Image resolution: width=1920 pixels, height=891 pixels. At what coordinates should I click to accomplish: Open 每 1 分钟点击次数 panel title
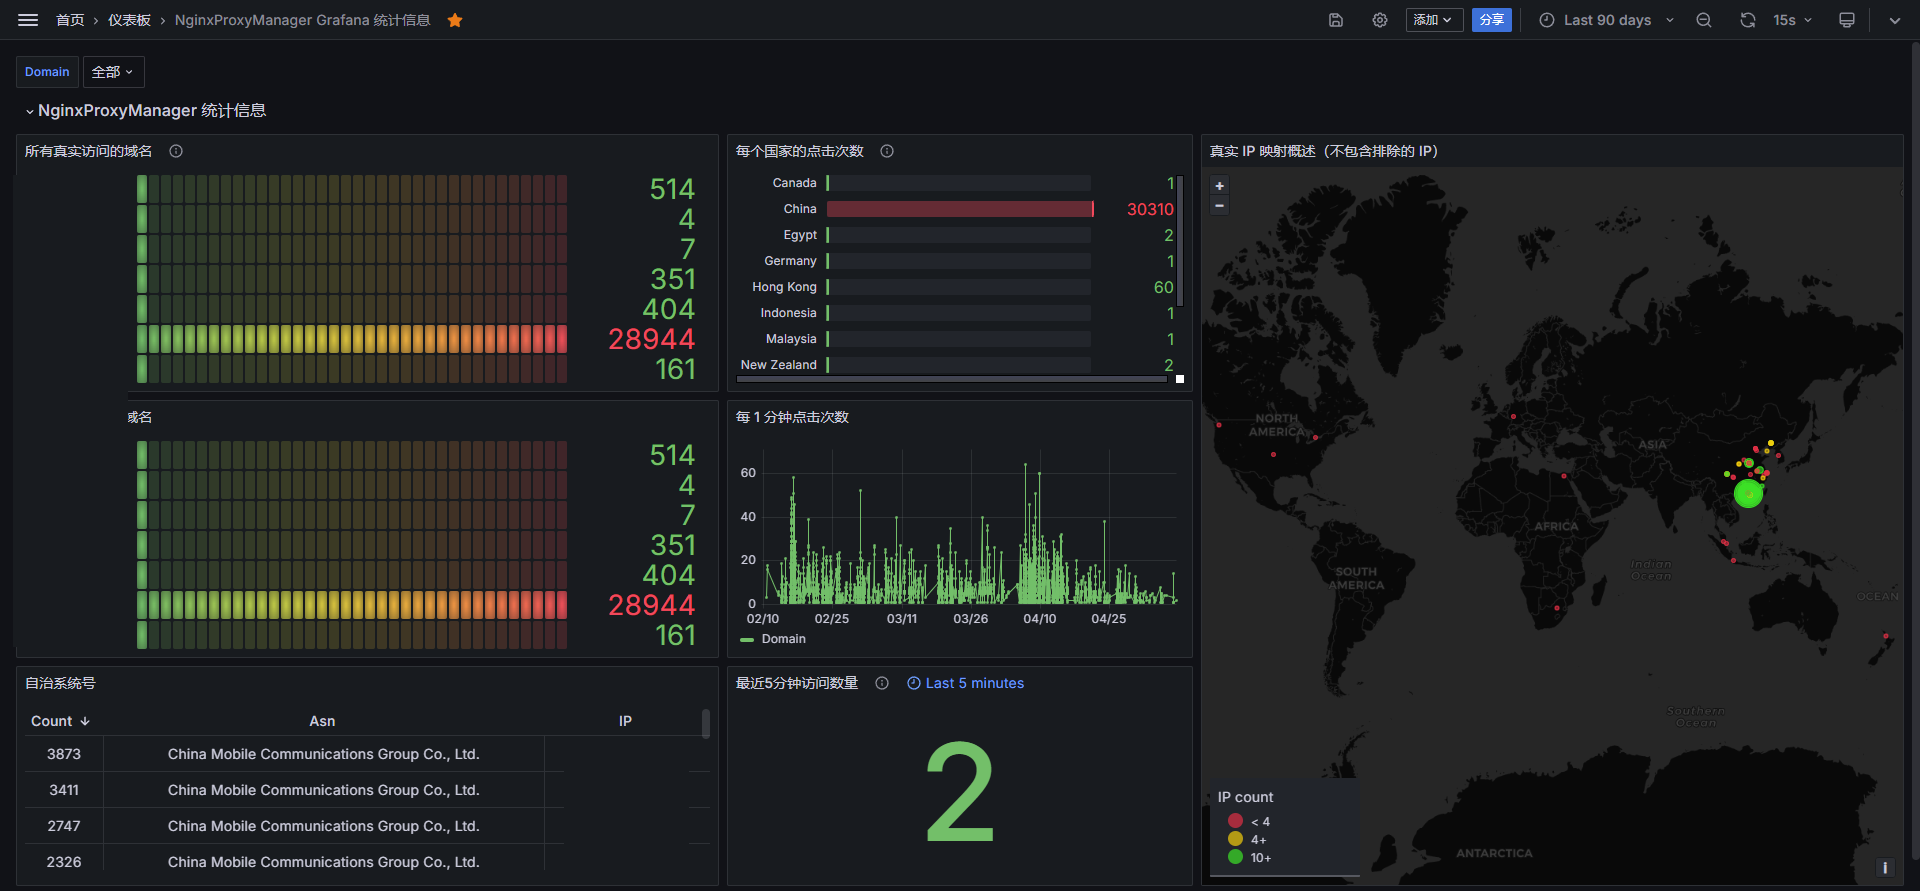792,417
